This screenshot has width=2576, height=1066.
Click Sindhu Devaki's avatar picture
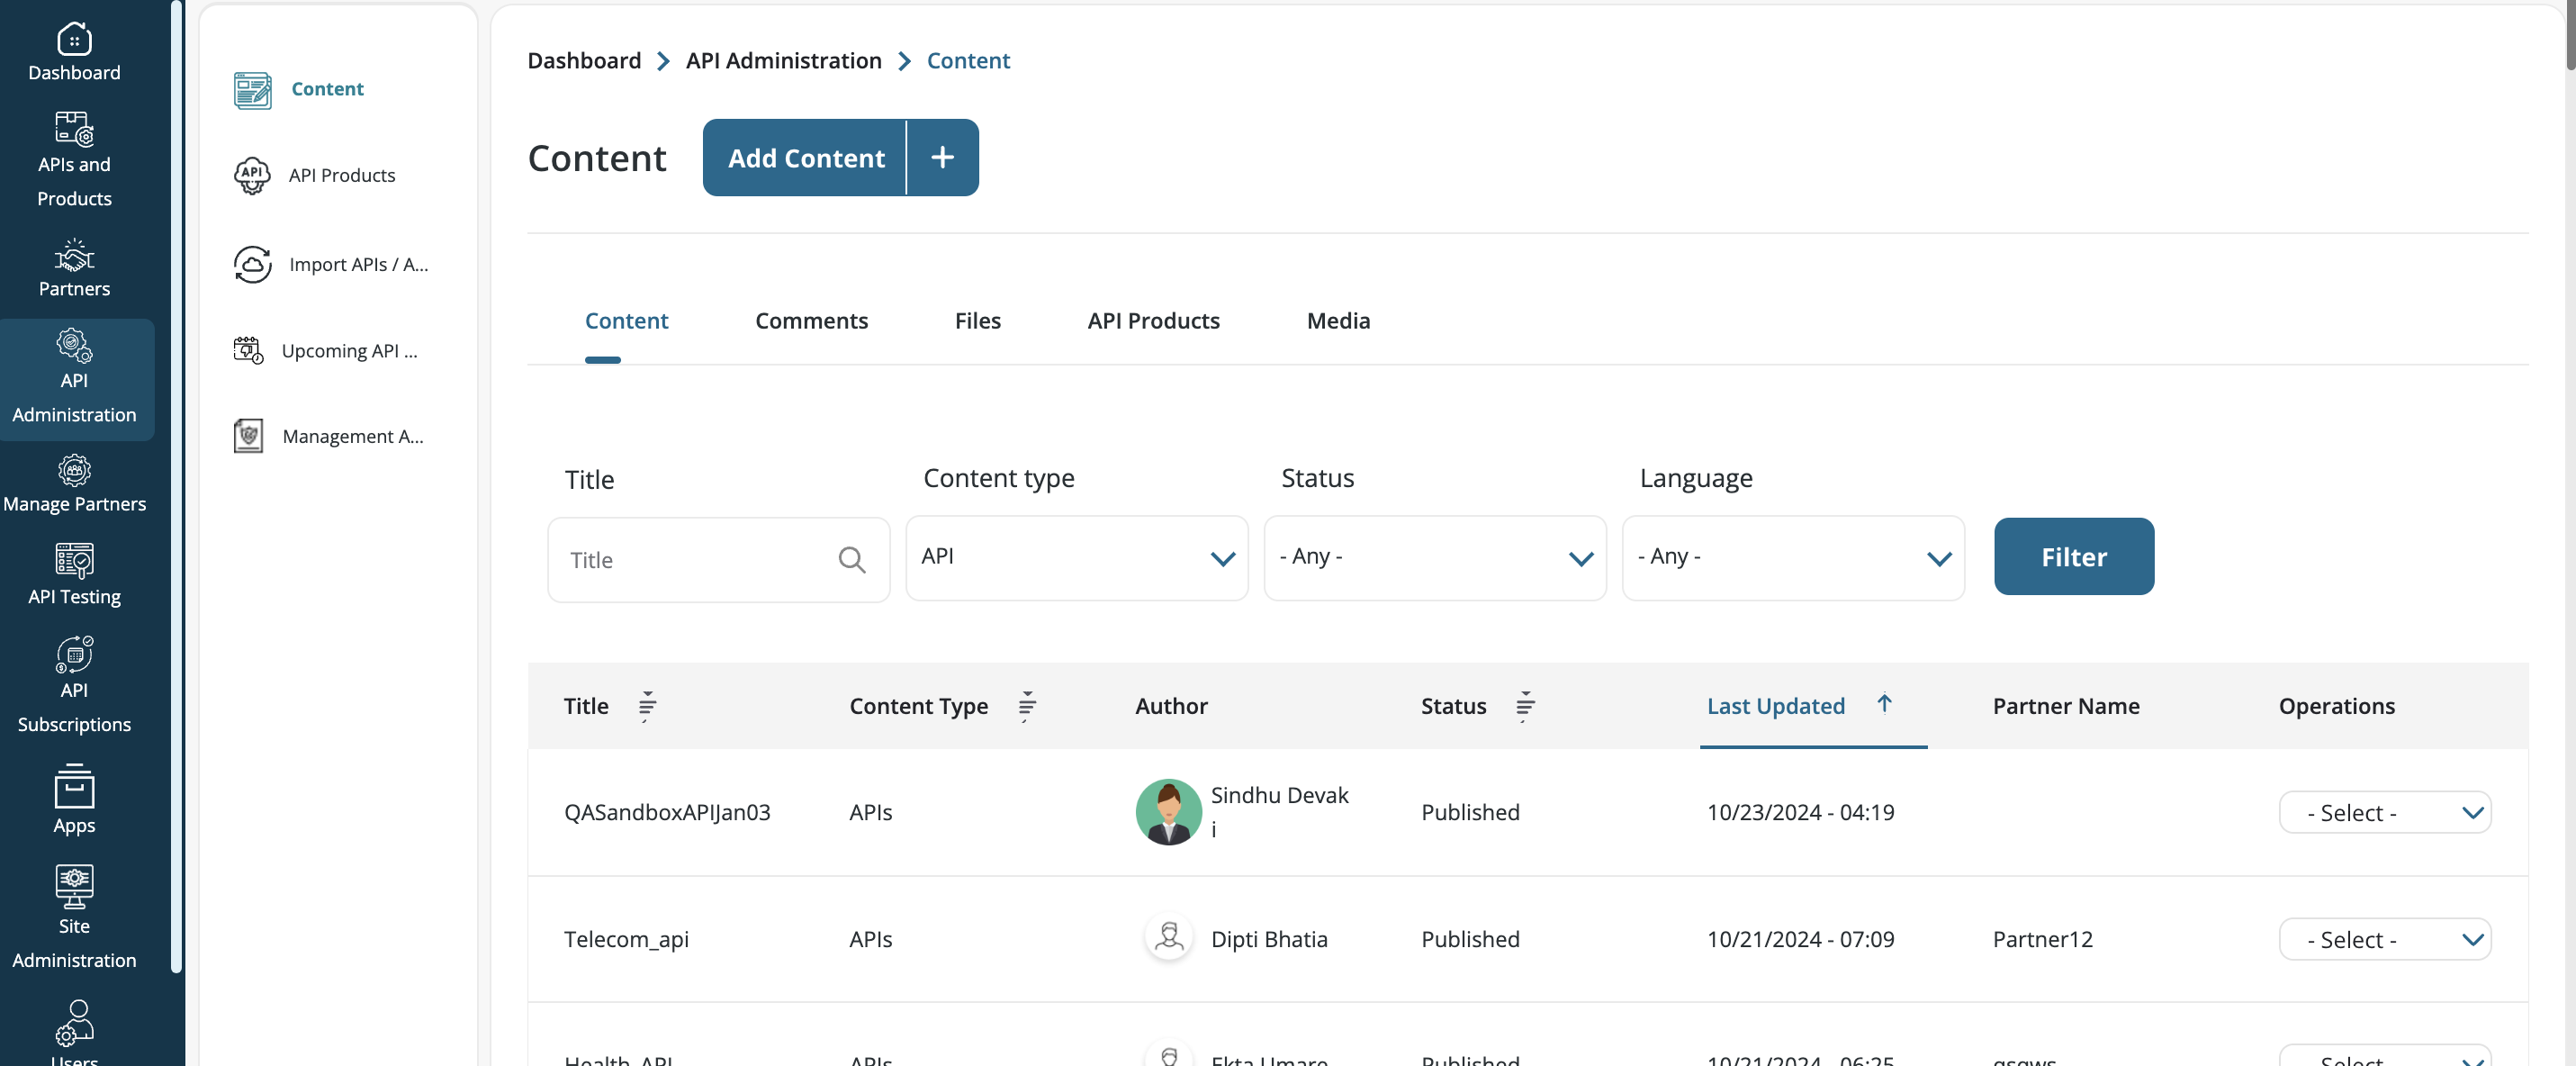tap(1168, 812)
